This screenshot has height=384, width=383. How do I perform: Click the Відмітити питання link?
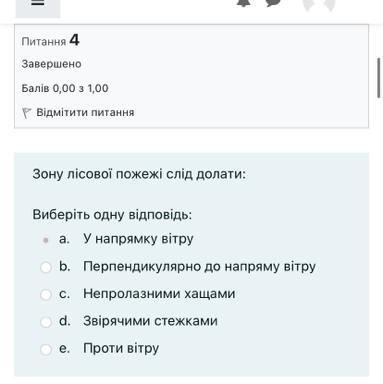(85, 112)
